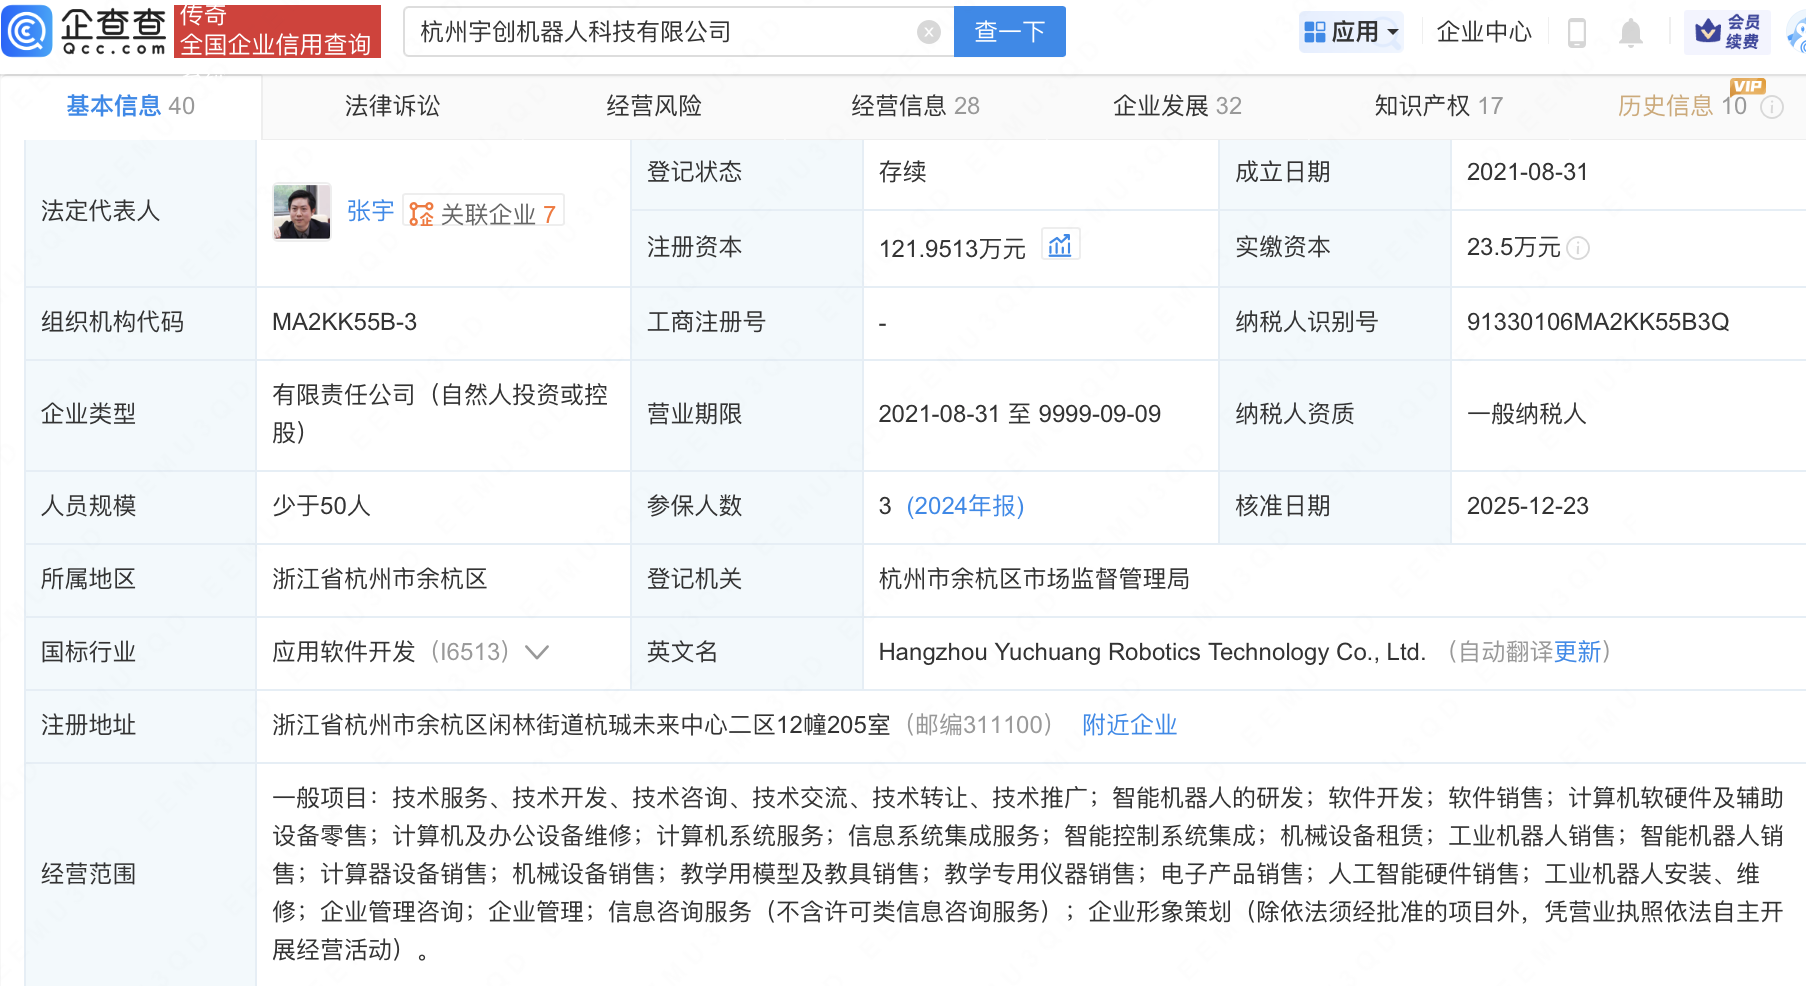Clear the search box text
This screenshot has height=986, width=1806.
coord(929,32)
